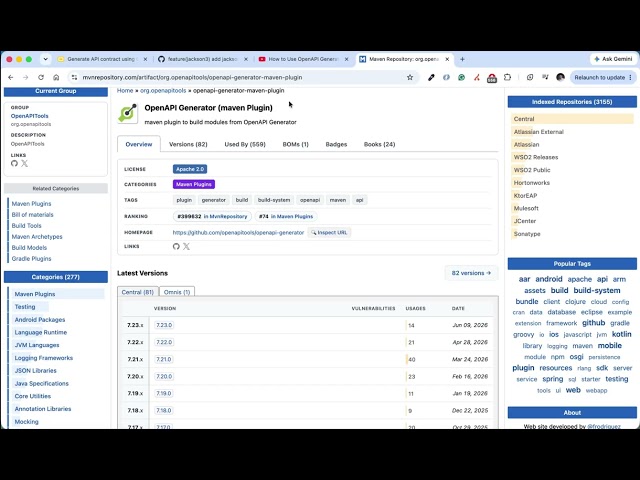
Task: Click the GitHub icon in the artifact Links row
Action: tap(176, 246)
